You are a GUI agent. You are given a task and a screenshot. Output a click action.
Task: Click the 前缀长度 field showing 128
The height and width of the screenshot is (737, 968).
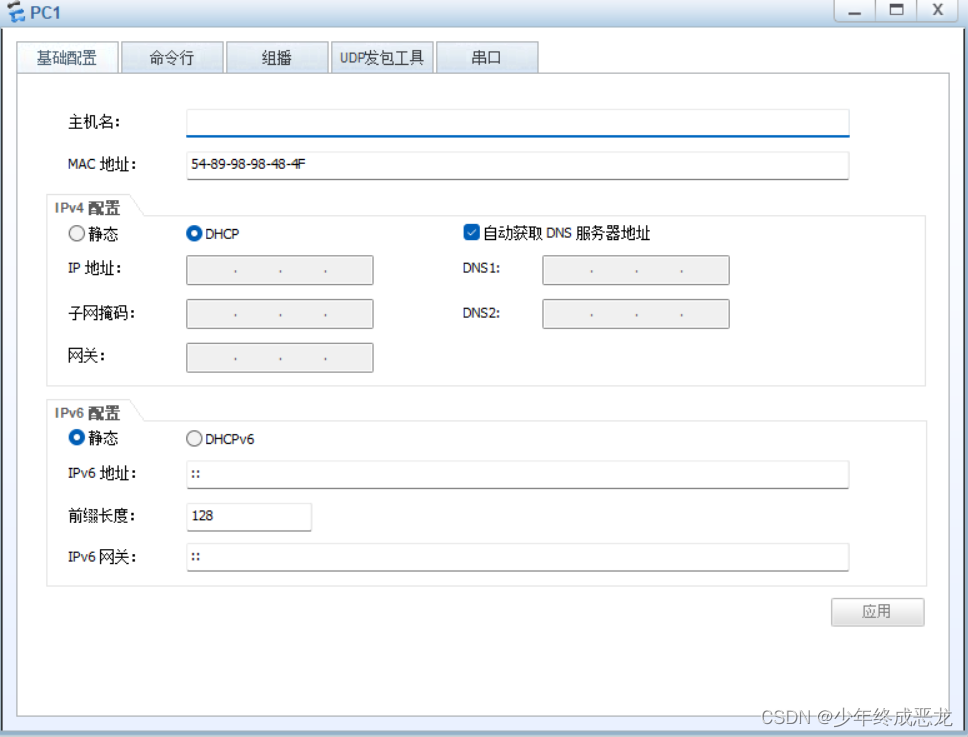[249, 517]
